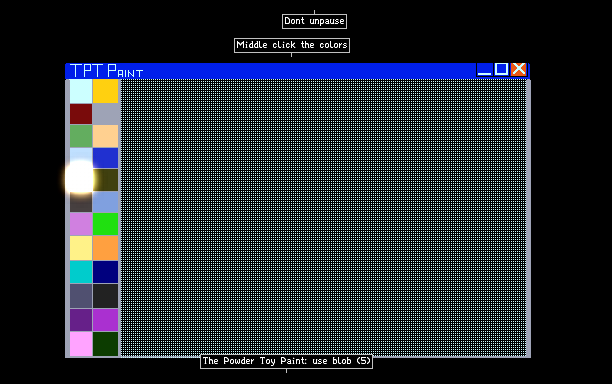Click the orange X close icon
The height and width of the screenshot is (384, 612).
coord(519,69)
